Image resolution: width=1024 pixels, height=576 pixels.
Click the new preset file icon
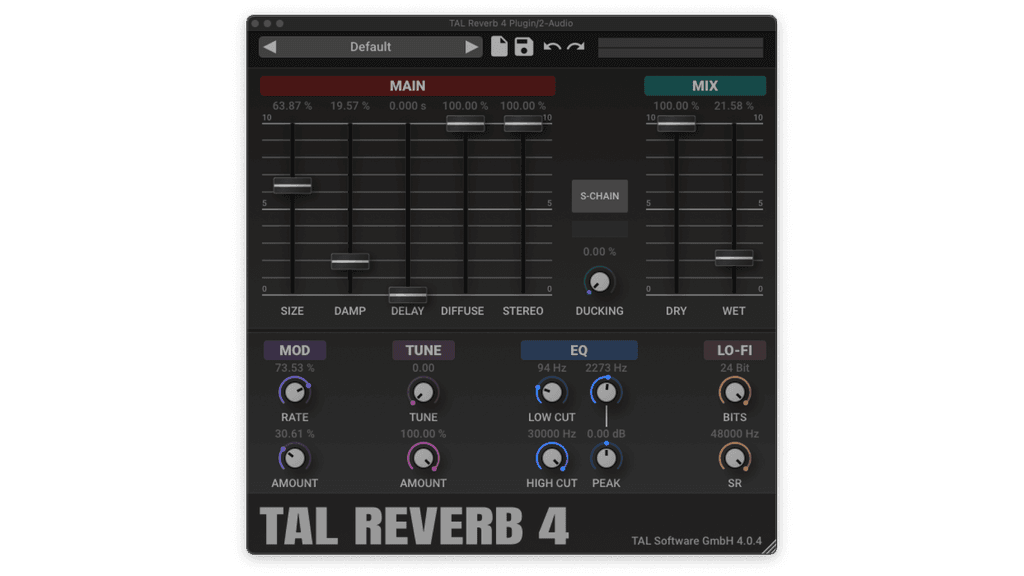pyautogui.click(x=499, y=46)
